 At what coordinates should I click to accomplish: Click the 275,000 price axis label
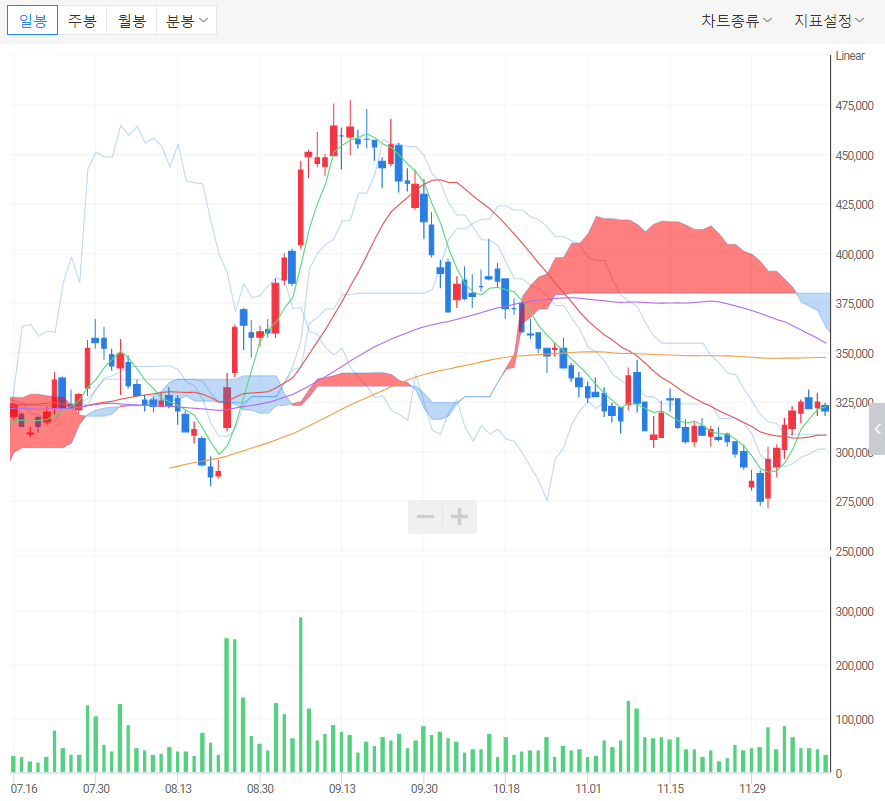click(855, 502)
